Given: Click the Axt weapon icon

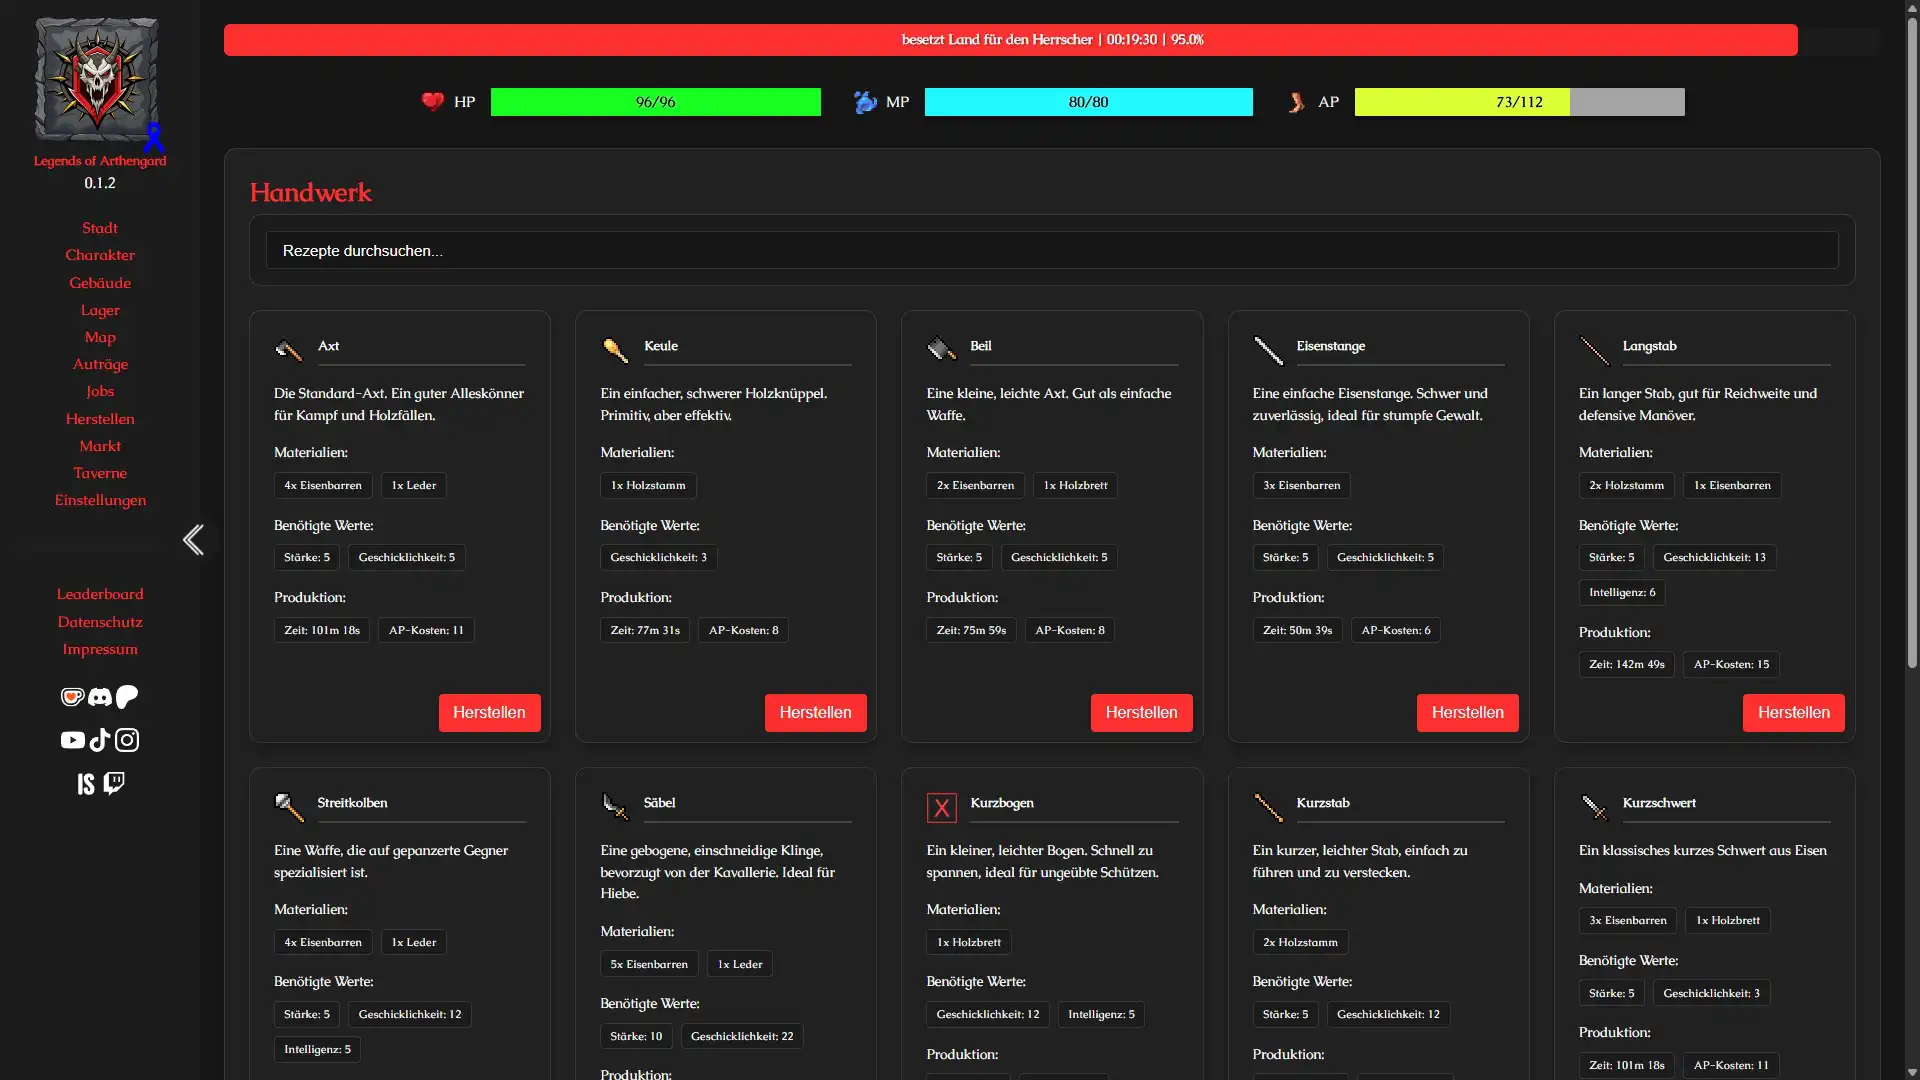Looking at the screenshot, I should click(x=289, y=350).
